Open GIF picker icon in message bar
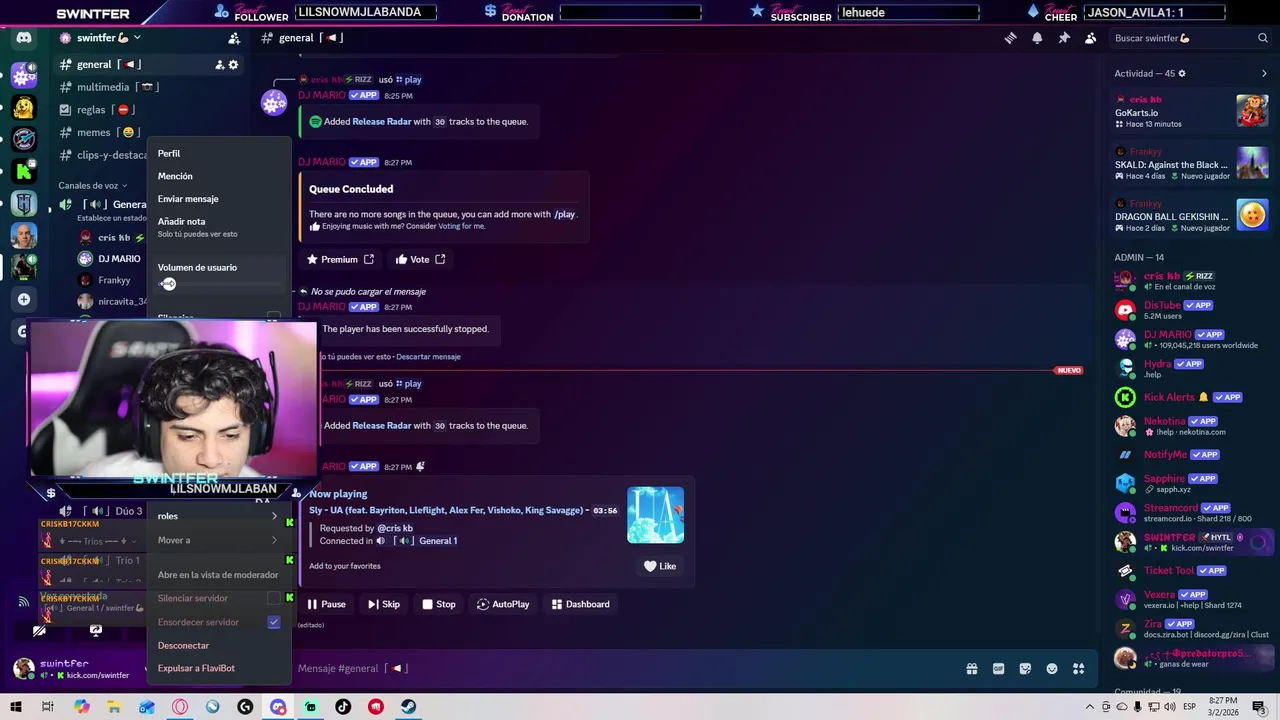This screenshot has width=1280, height=720. point(998,669)
